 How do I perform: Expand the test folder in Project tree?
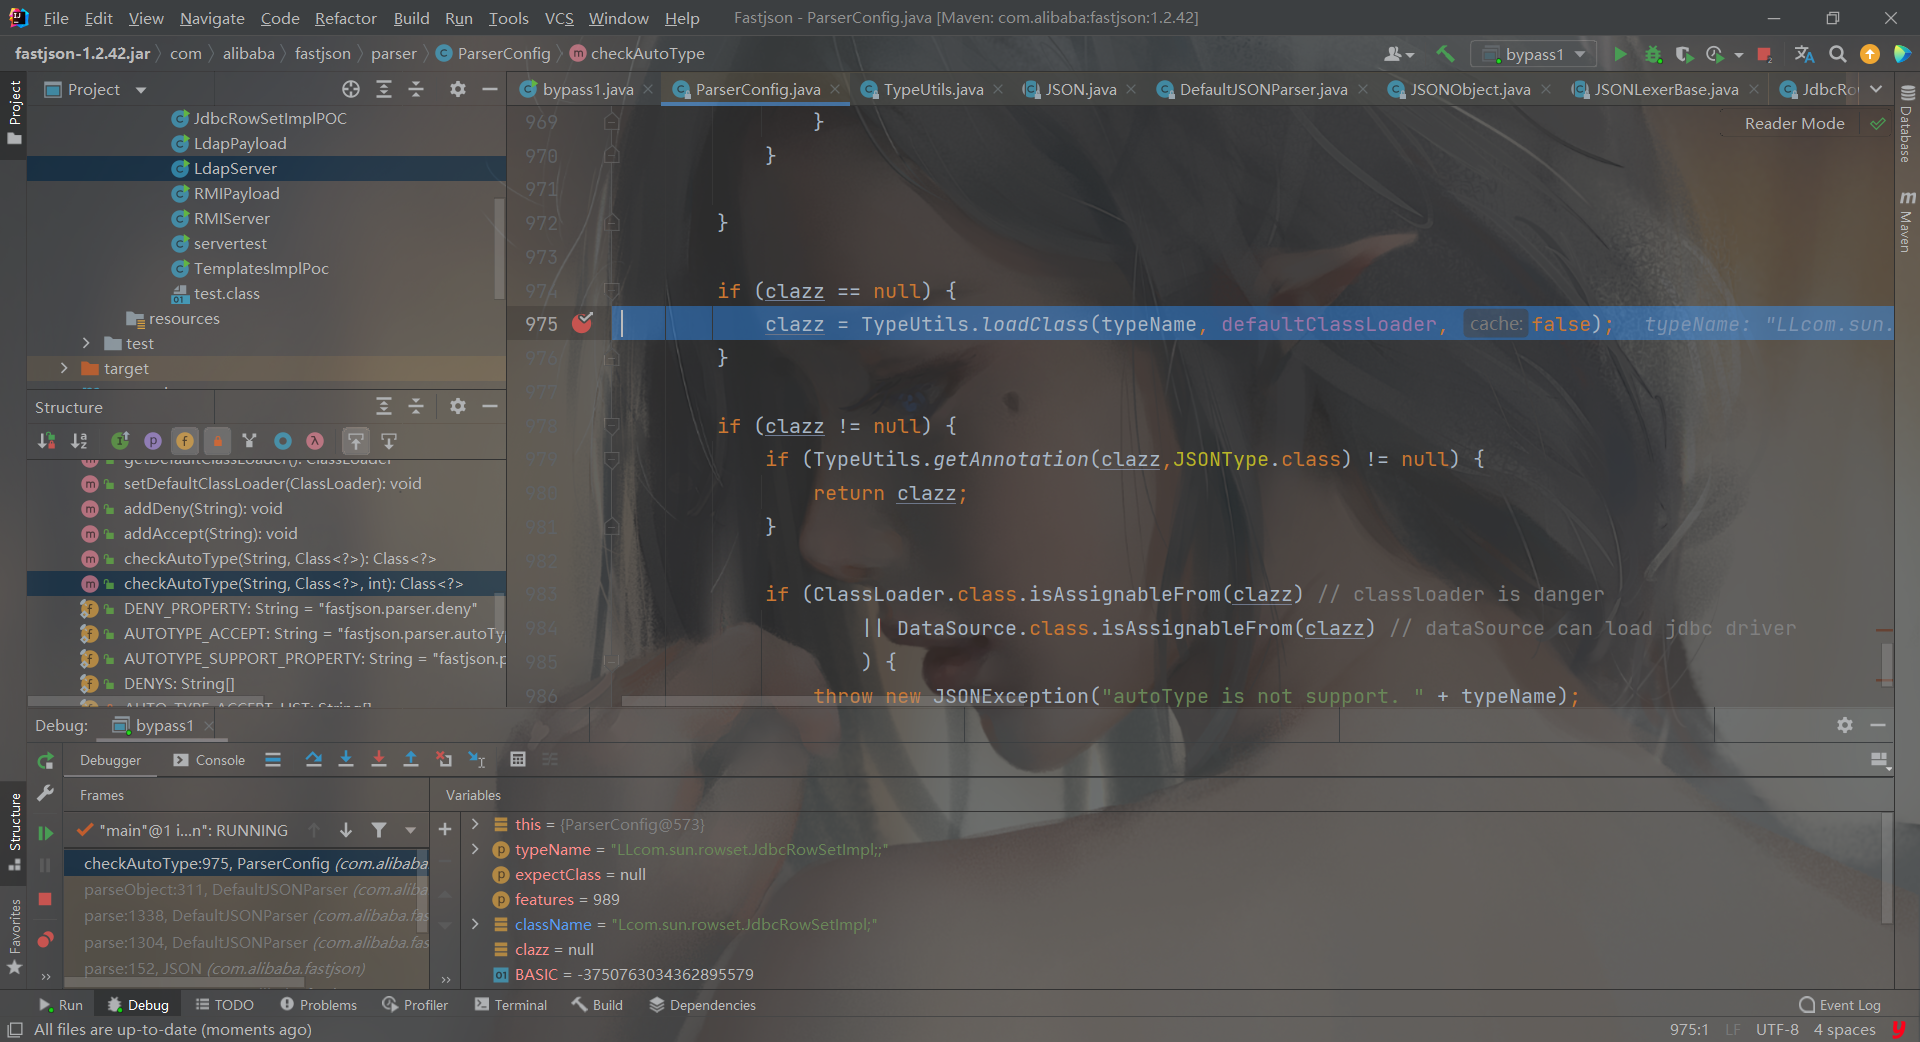[86, 343]
